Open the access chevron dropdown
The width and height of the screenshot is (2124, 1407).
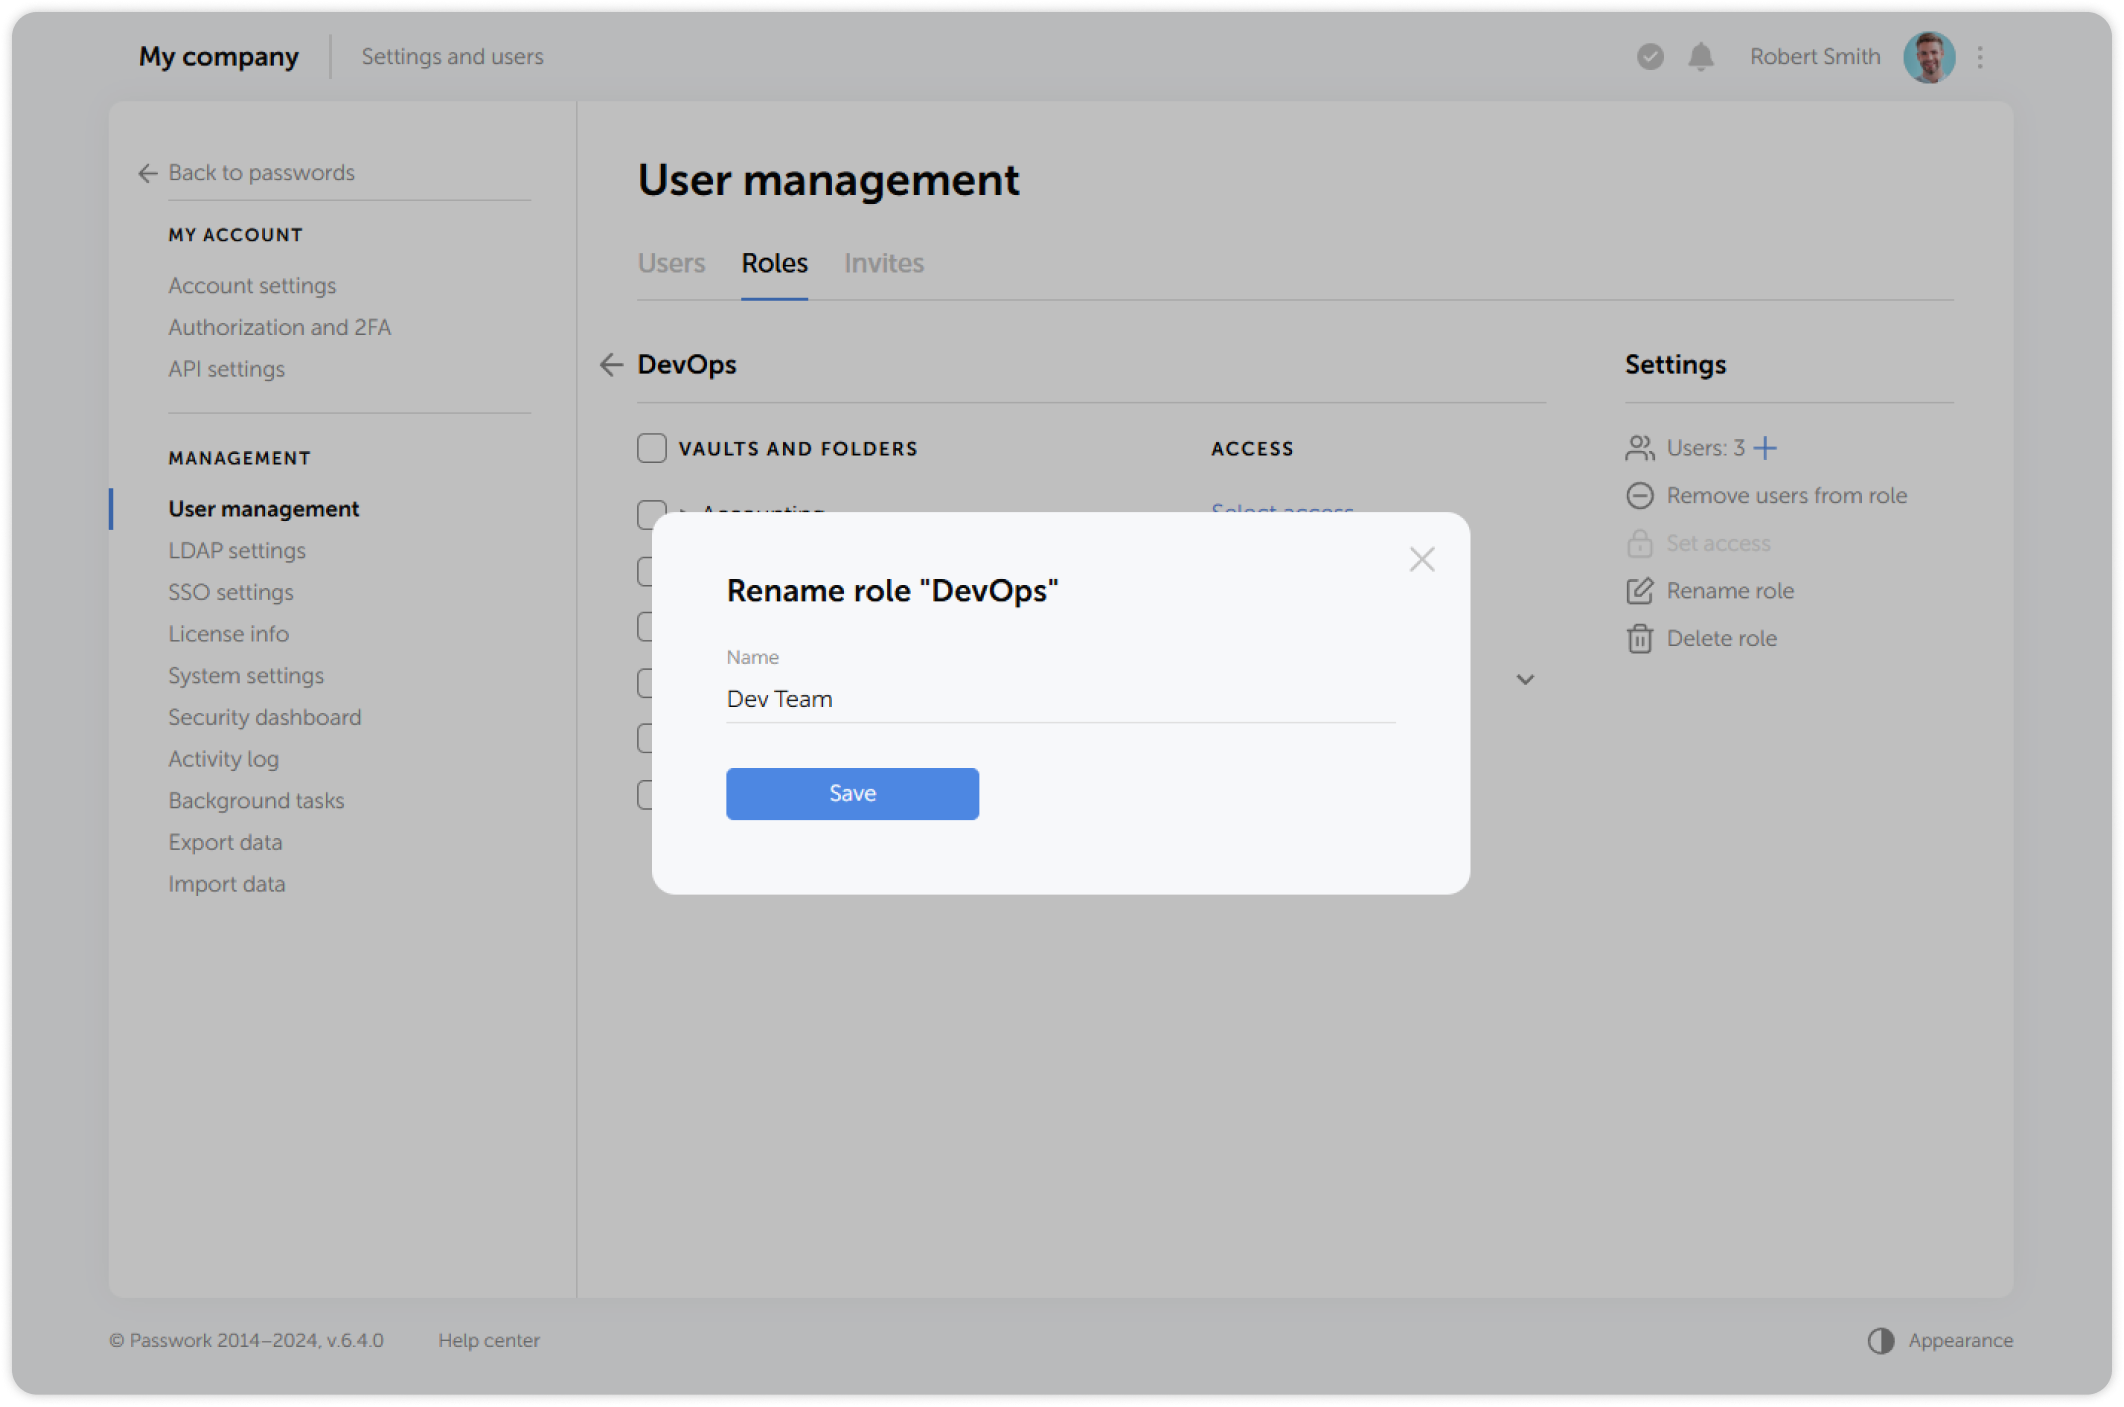pyautogui.click(x=1526, y=680)
